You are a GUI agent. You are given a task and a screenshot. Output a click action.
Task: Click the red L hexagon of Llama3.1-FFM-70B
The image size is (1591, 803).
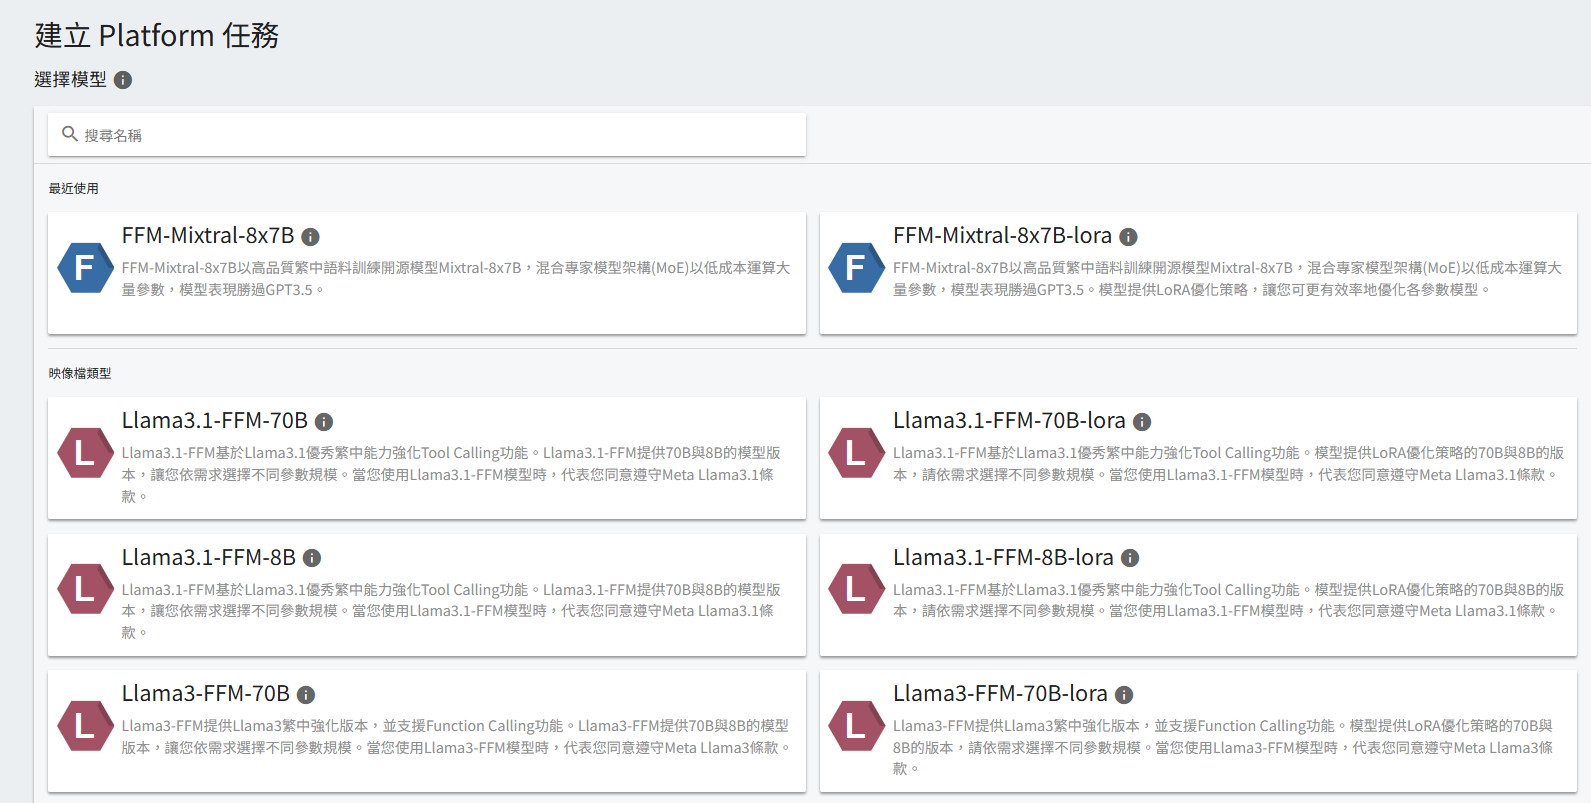pyautogui.click(x=85, y=453)
